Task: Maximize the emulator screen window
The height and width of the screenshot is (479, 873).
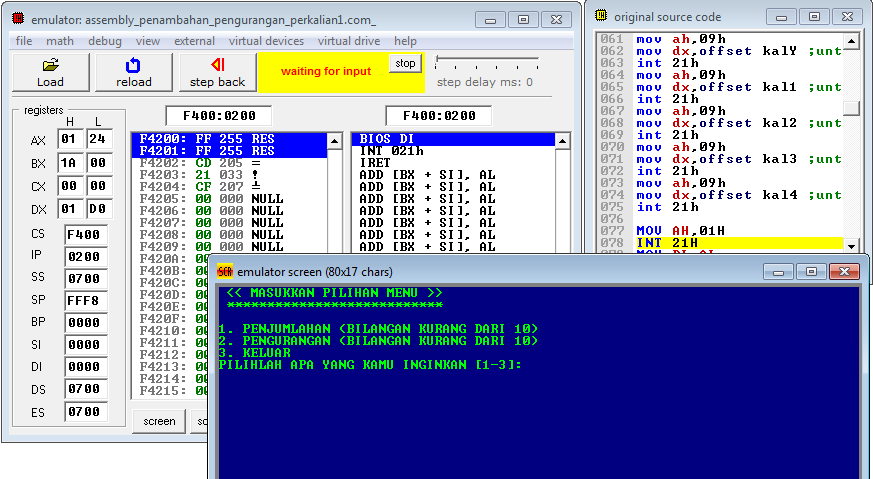Action: (x=811, y=271)
